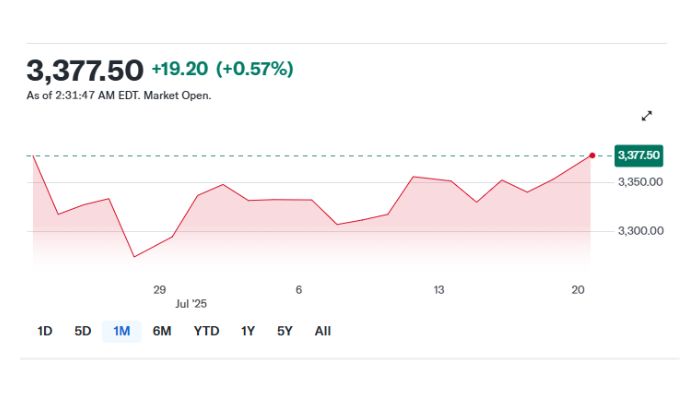Viewport: 700px width, 400px height.
Task: Select the 1D time range
Action: pyautogui.click(x=45, y=331)
